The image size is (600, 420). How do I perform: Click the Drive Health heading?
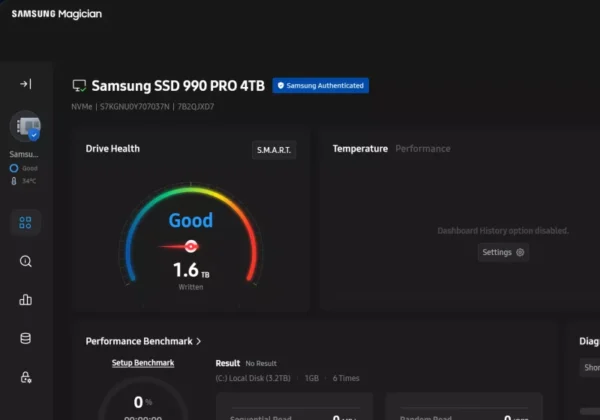[x=112, y=148]
